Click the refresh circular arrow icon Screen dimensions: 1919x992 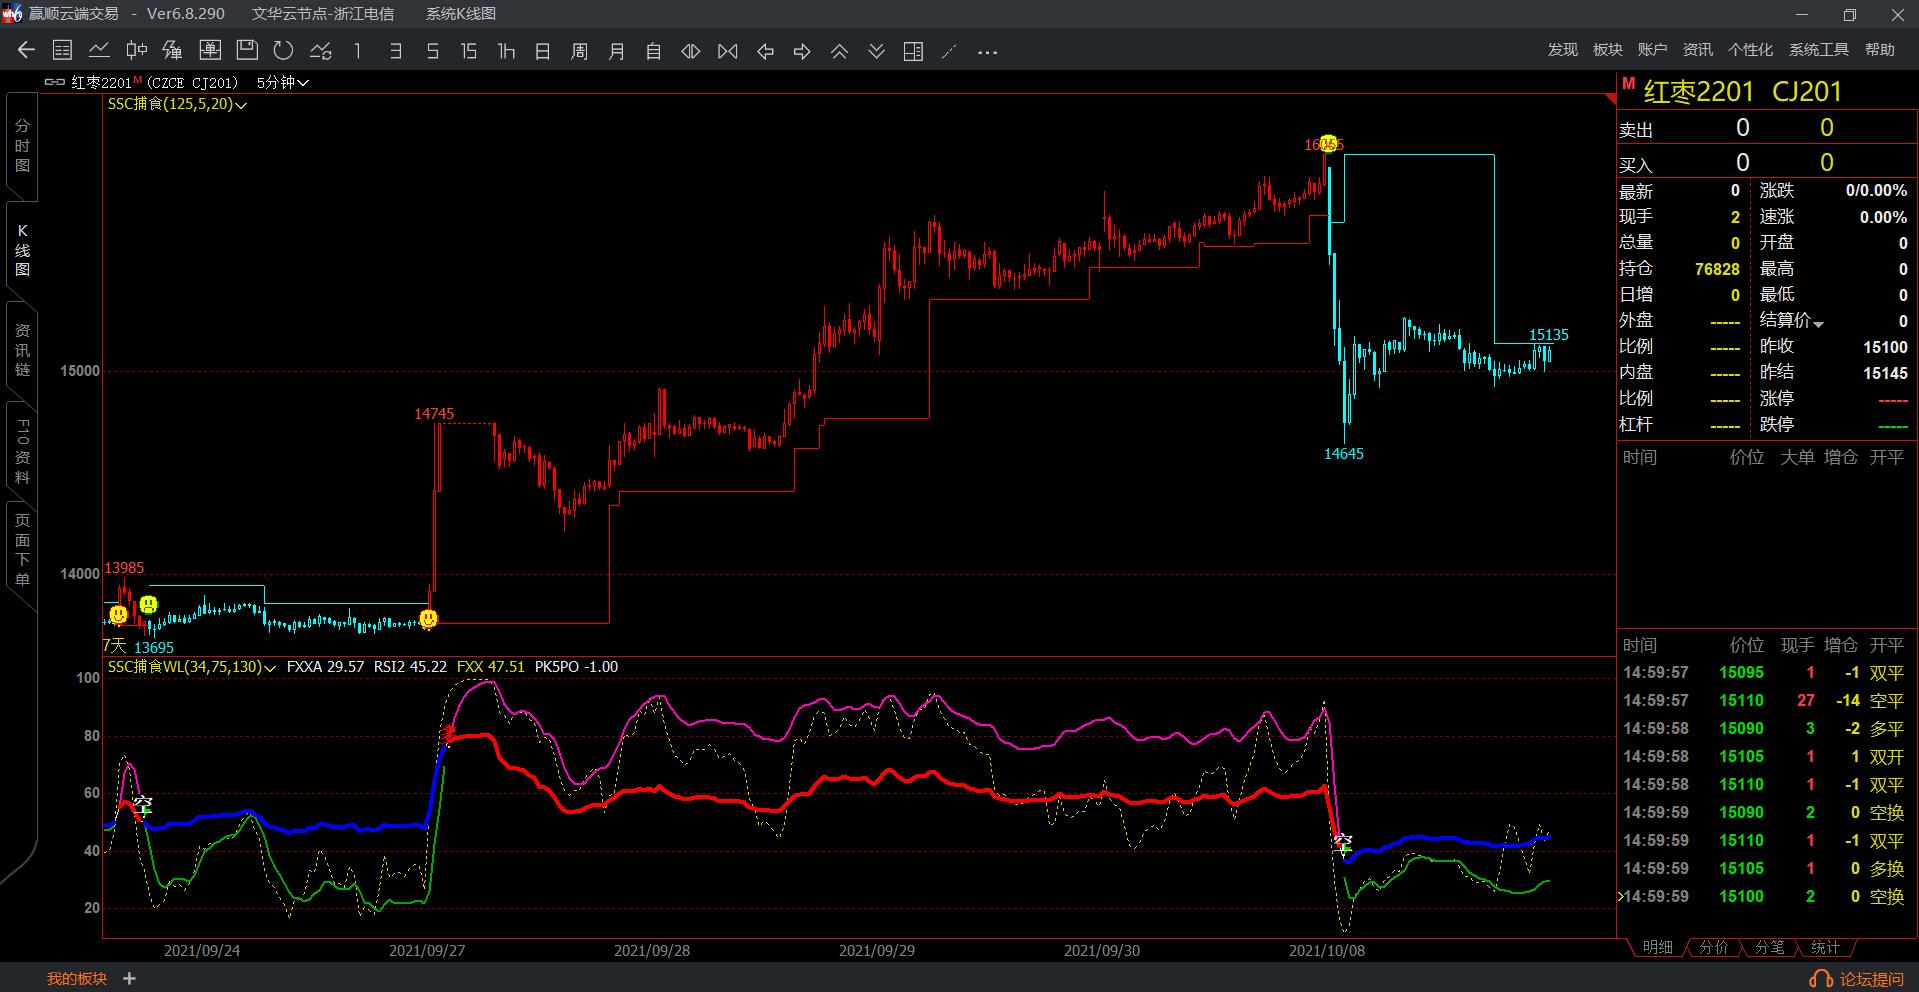[284, 50]
